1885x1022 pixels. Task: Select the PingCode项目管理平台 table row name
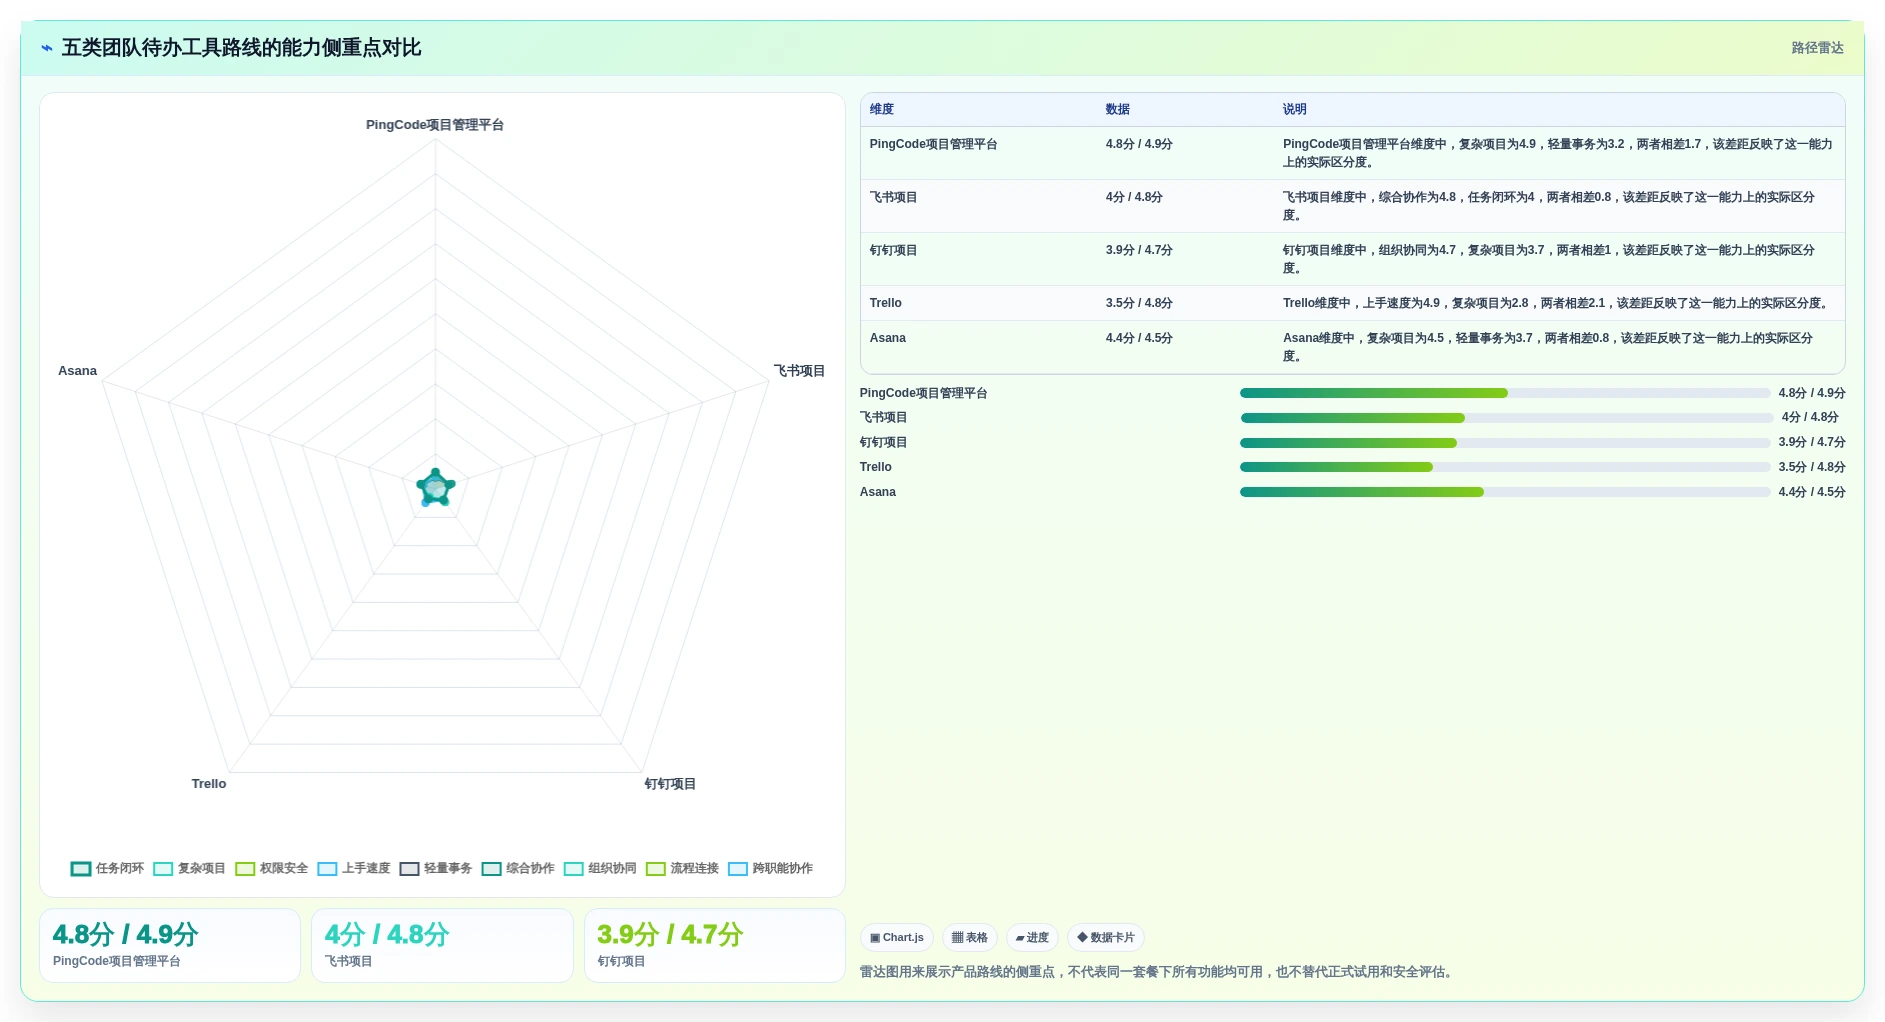[x=933, y=144]
